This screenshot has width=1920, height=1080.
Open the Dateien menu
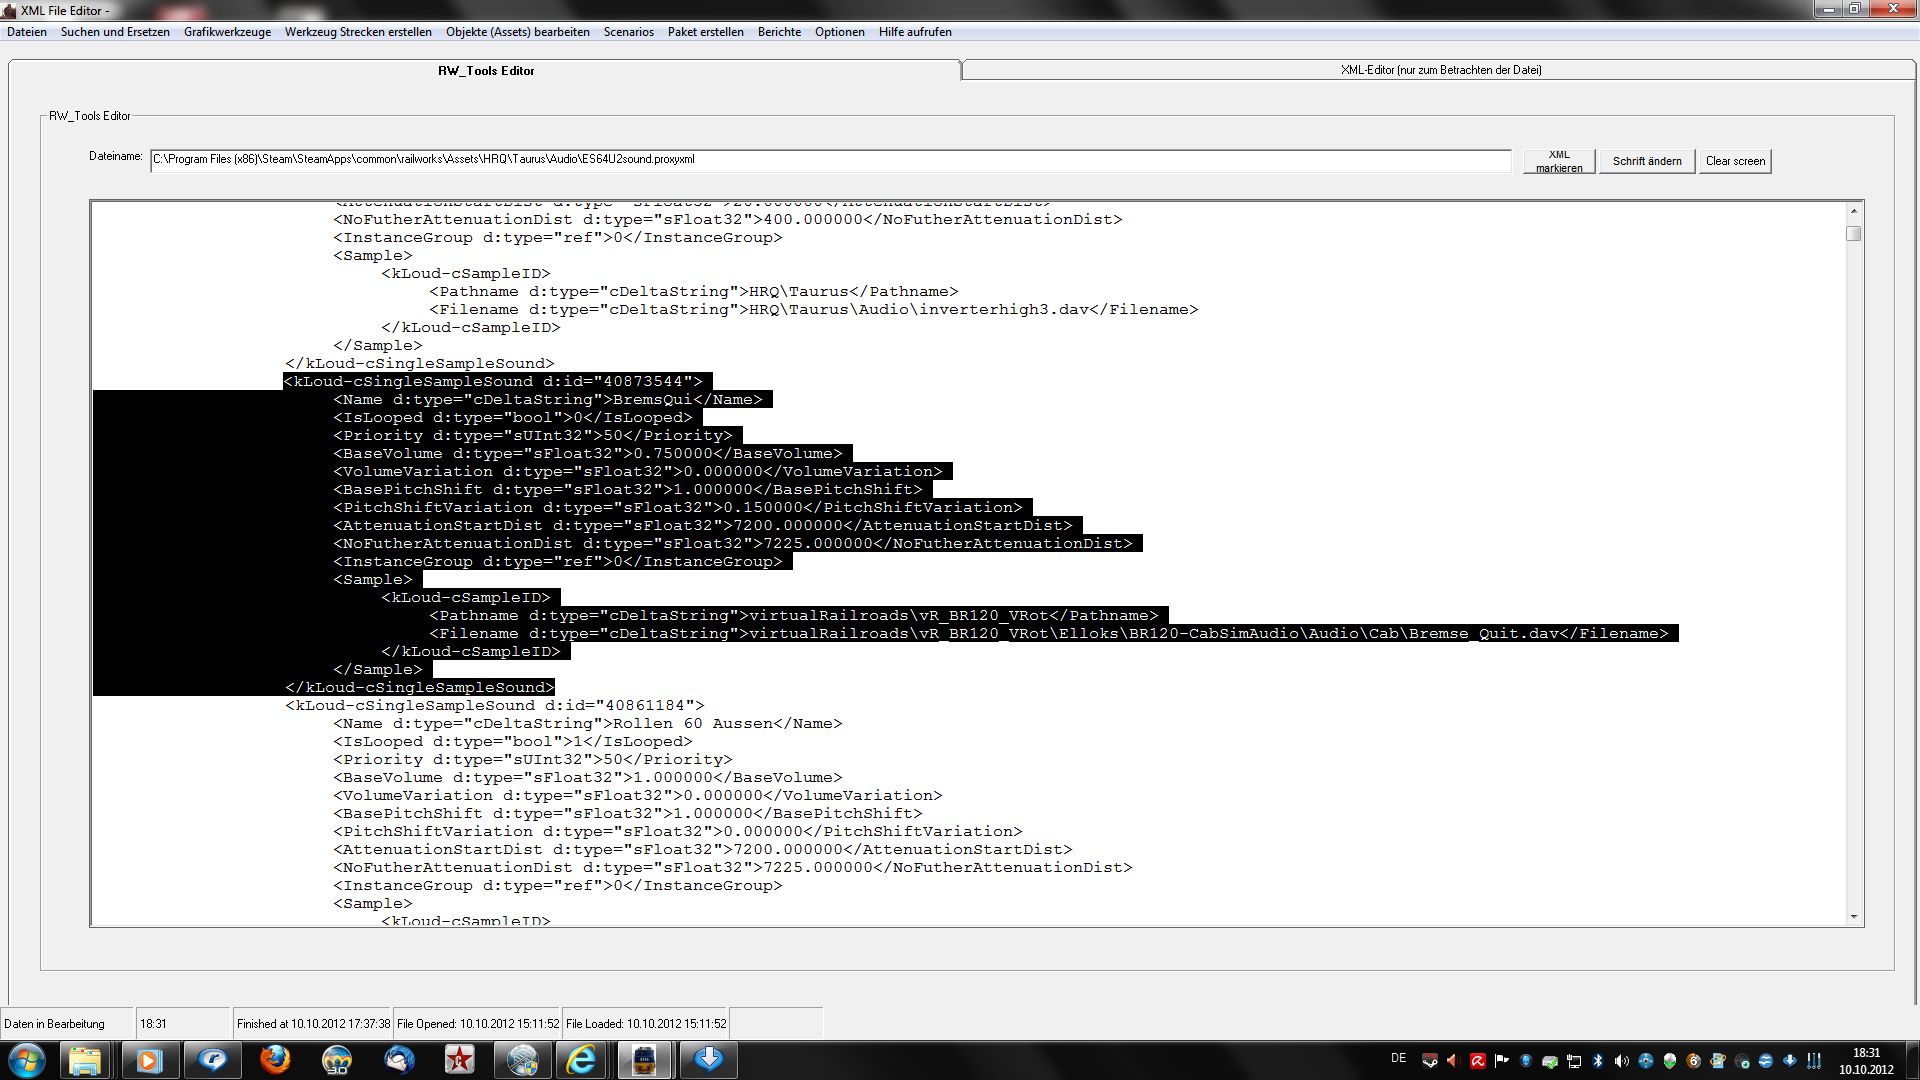click(27, 32)
